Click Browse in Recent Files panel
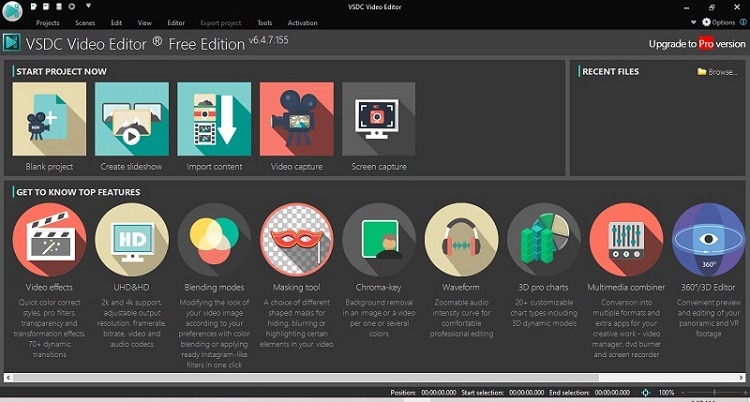The height and width of the screenshot is (402, 750). (717, 72)
